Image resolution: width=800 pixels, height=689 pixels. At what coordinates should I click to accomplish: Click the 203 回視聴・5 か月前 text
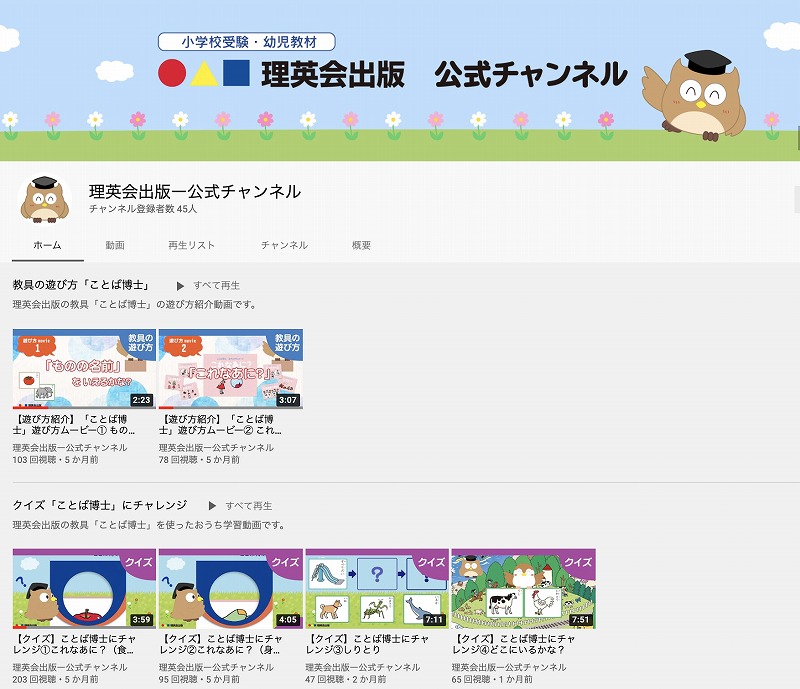[x=56, y=679]
